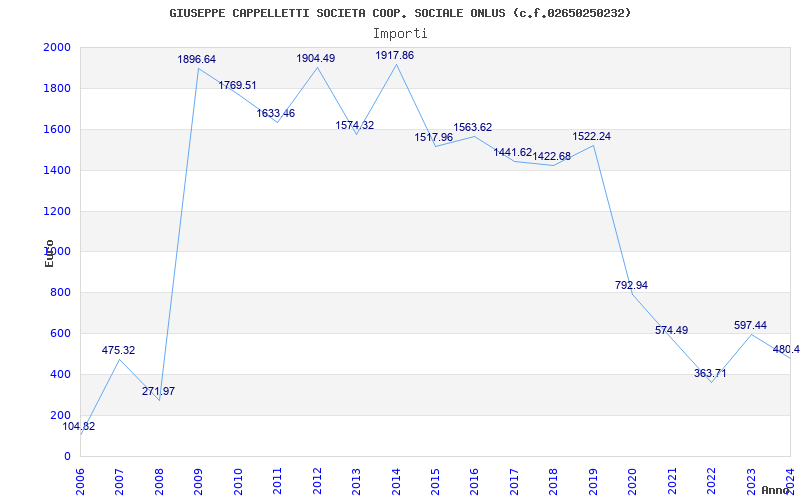Screen dimensions: 800x500
Task: Select the 1904.49 data label
Action: (x=315, y=59)
